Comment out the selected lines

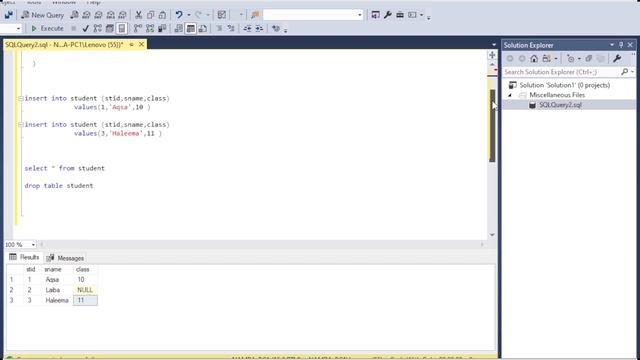[x=219, y=28]
